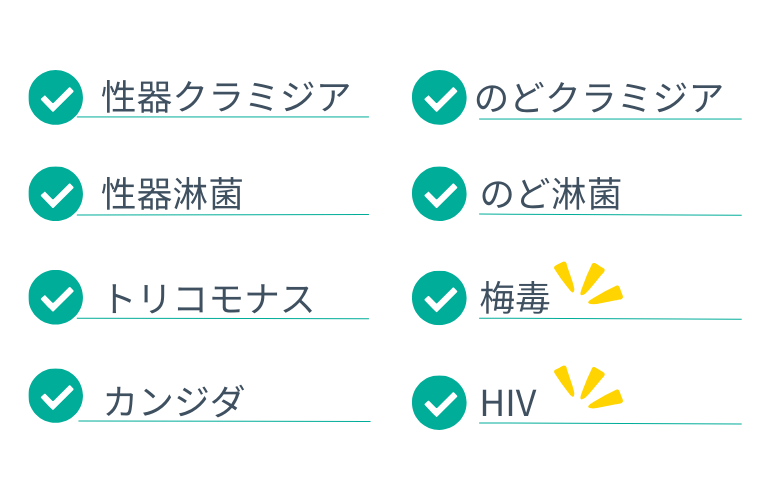
Task: Click the green check beside カンジダ
Action: [x=55, y=396]
